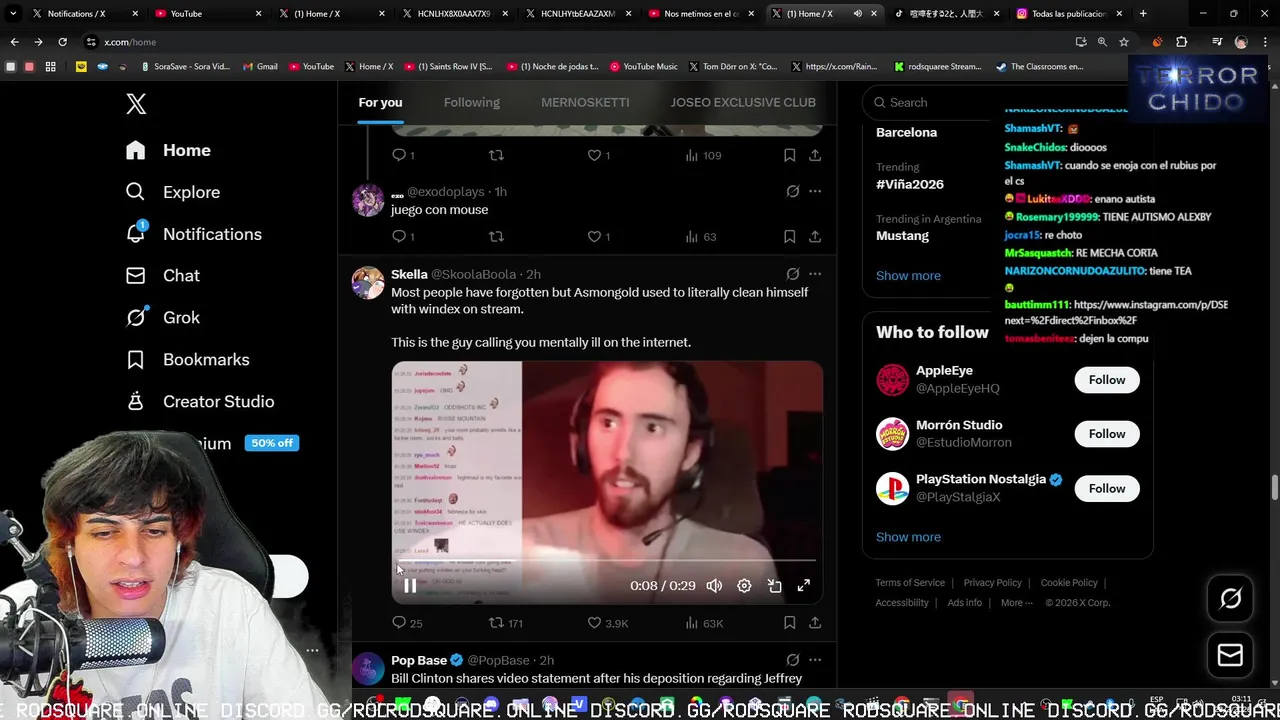Pause the Asmongold video
The image size is (1280, 720).
[x=410, y=586]
